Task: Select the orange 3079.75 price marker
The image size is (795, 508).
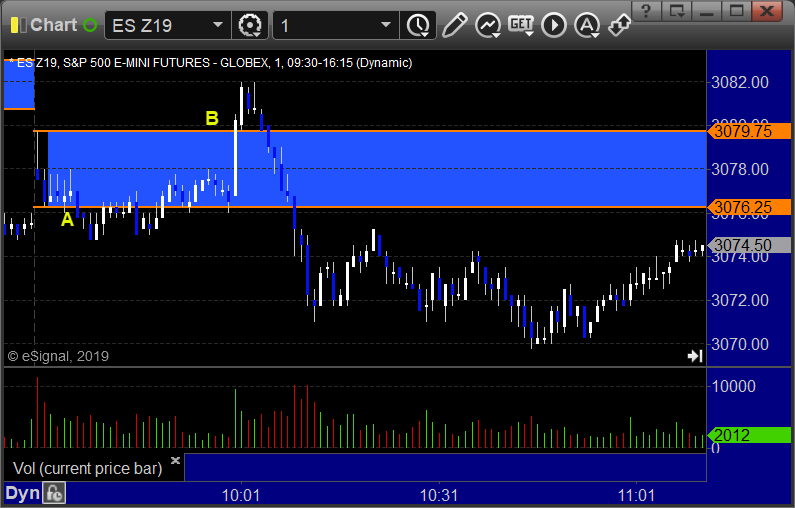Action: coord(749,131)
